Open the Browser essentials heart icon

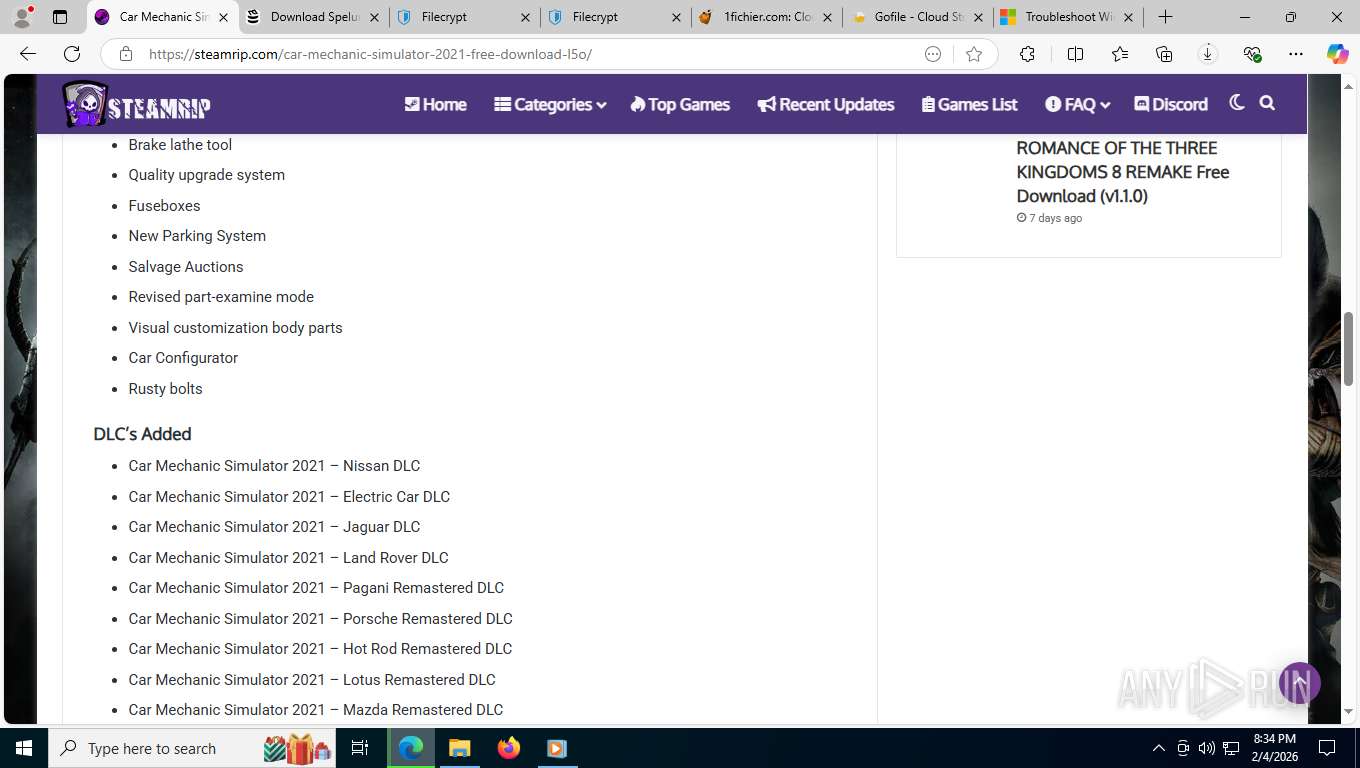pyautogui.click(x=1252, y=54)
